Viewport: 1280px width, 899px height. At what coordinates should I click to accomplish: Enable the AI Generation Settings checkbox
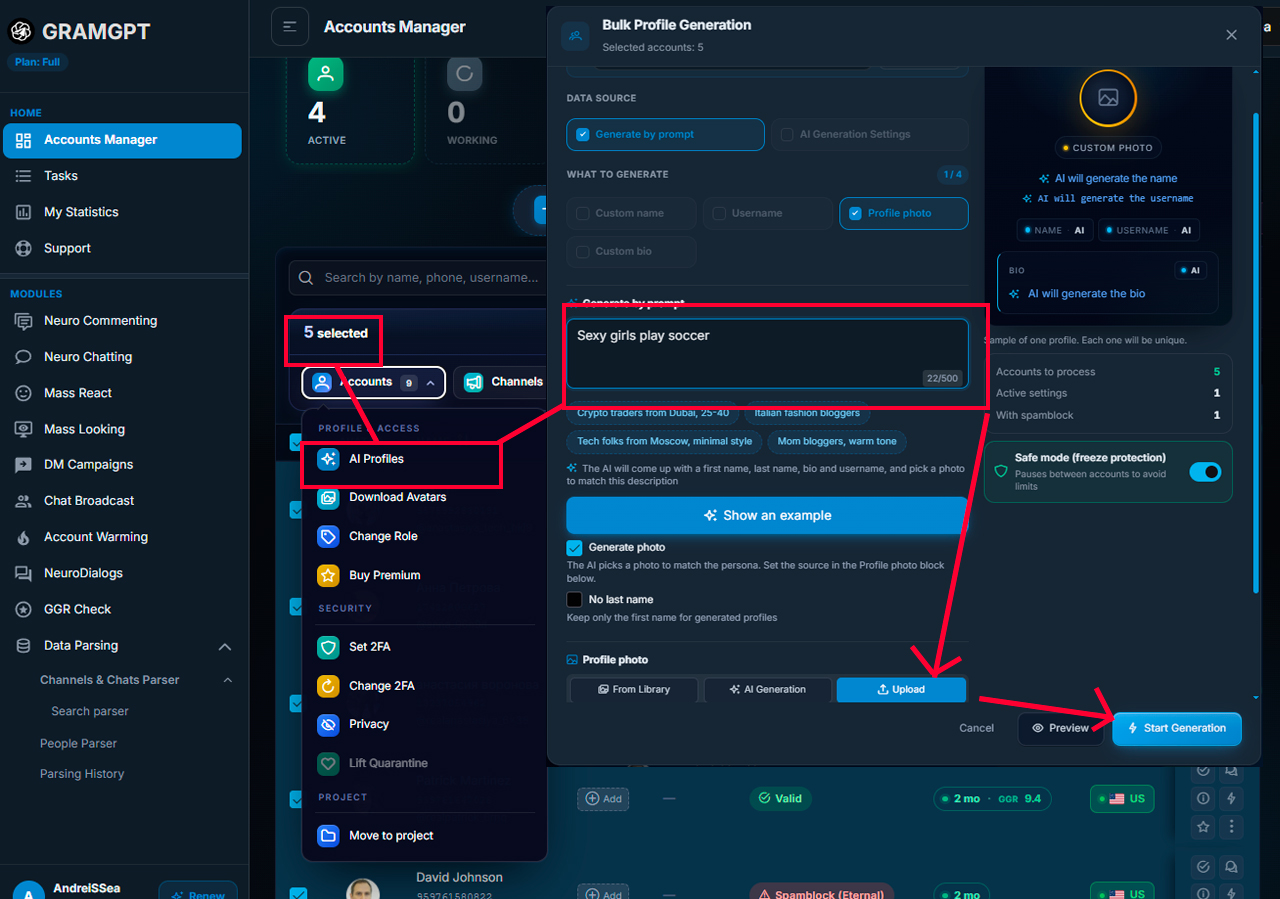(788, 135)
